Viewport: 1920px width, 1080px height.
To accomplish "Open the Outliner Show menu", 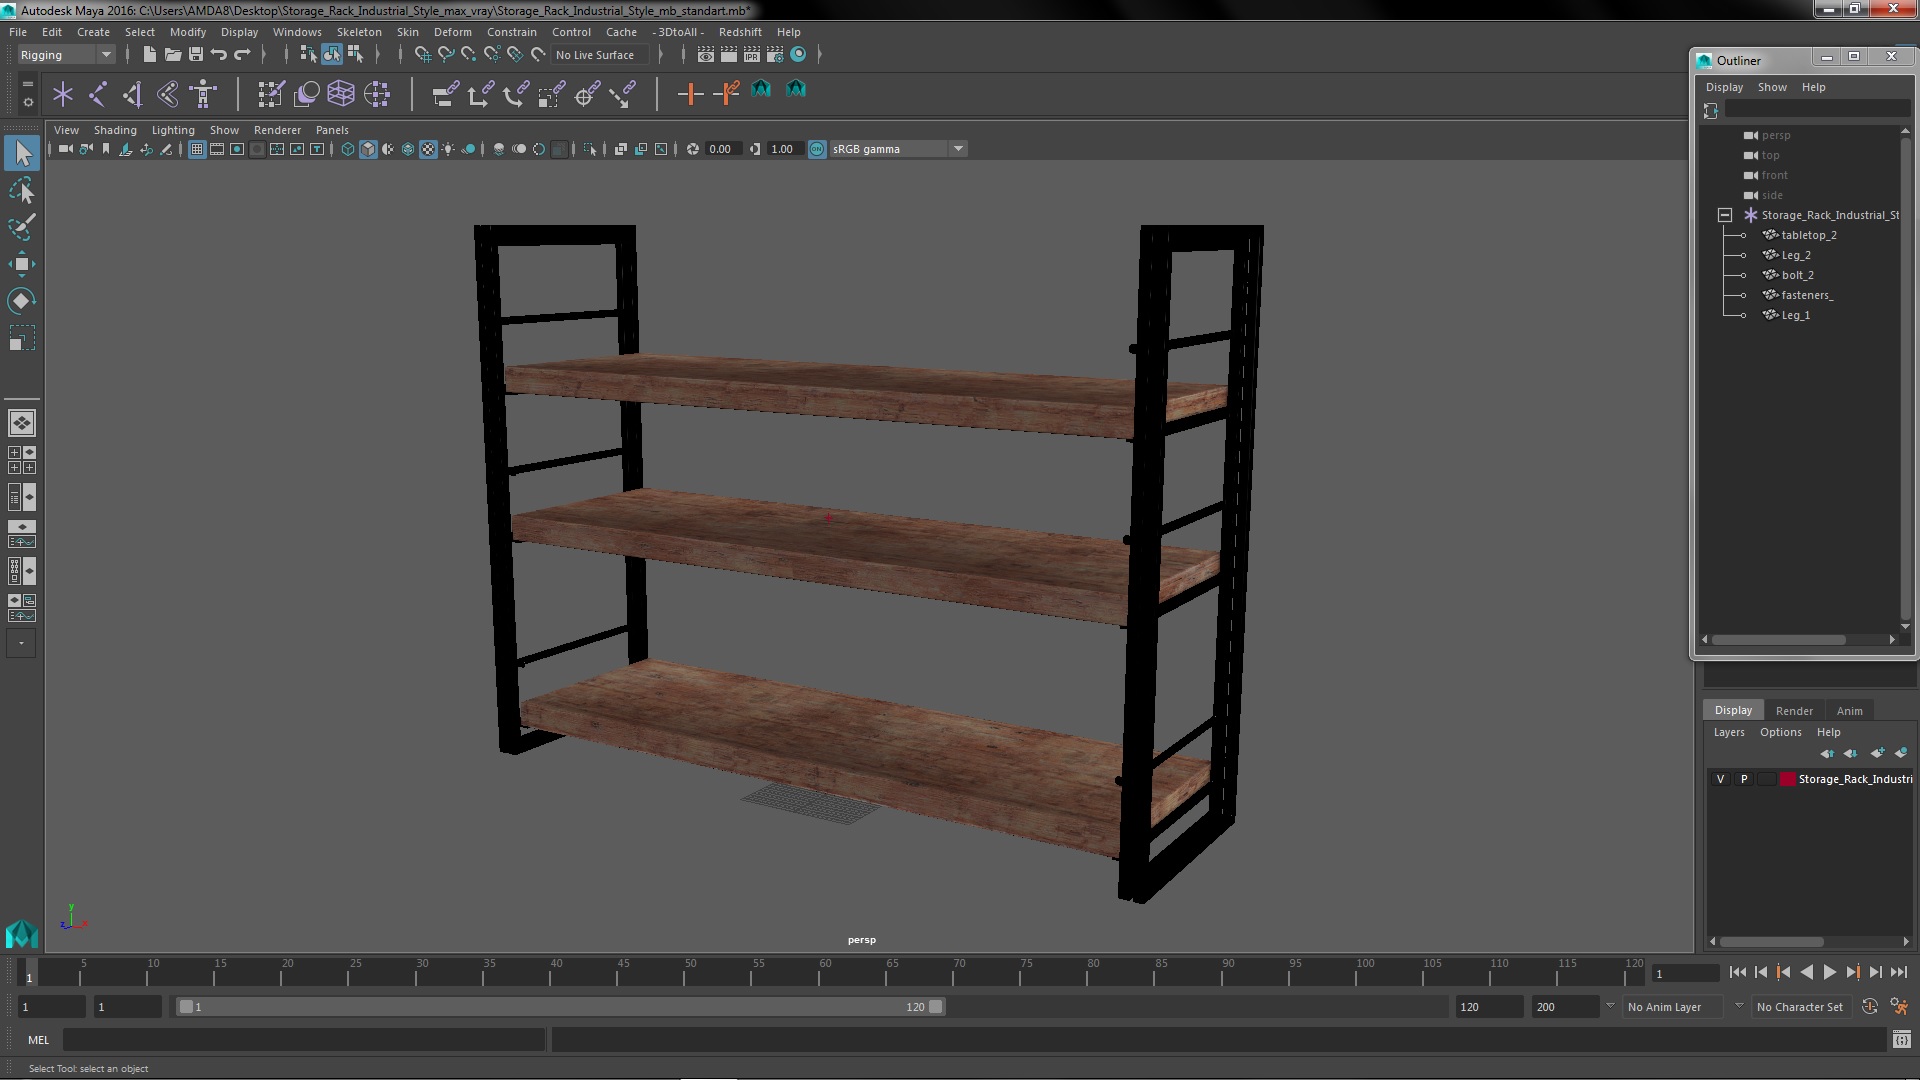I will point(1772,87).
